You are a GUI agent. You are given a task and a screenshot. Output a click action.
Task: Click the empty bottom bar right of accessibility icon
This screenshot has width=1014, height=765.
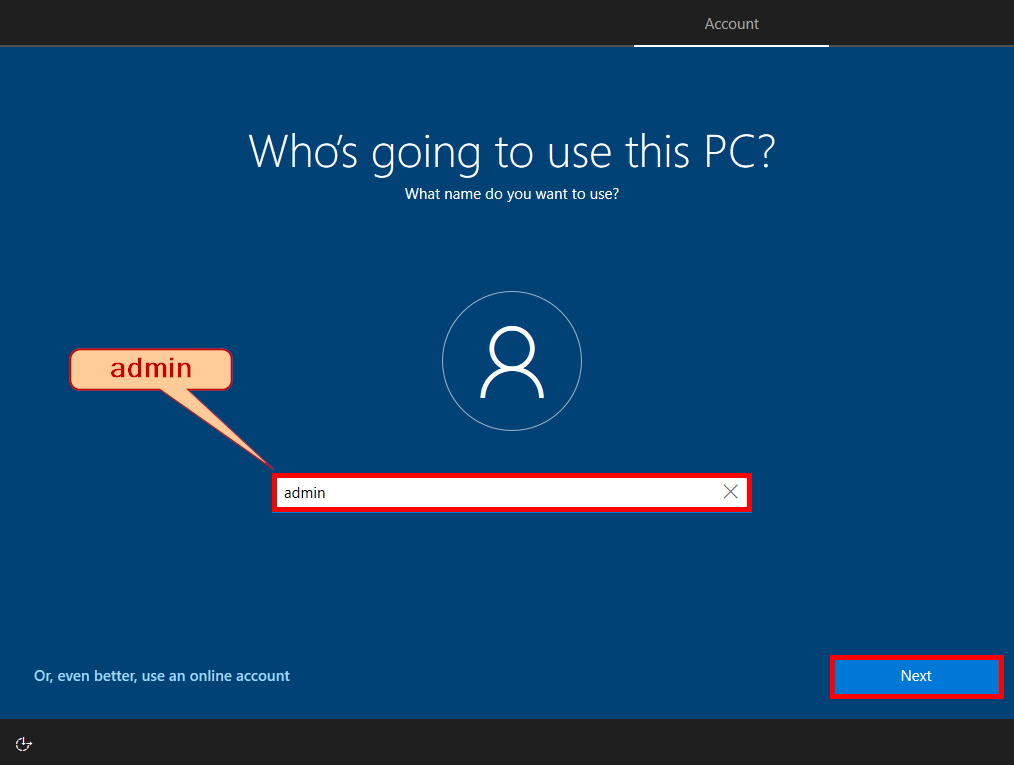coord(500,743)
